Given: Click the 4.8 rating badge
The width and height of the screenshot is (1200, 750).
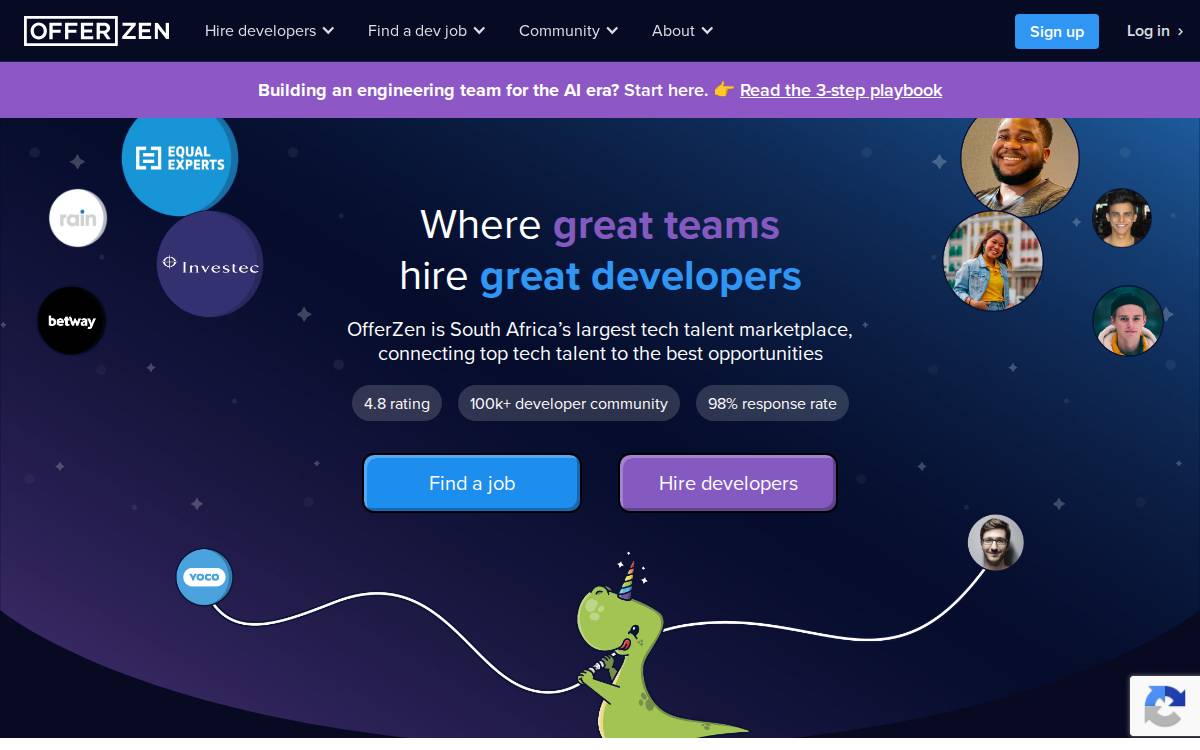Looking at the screenshot, I should [397, 404].
